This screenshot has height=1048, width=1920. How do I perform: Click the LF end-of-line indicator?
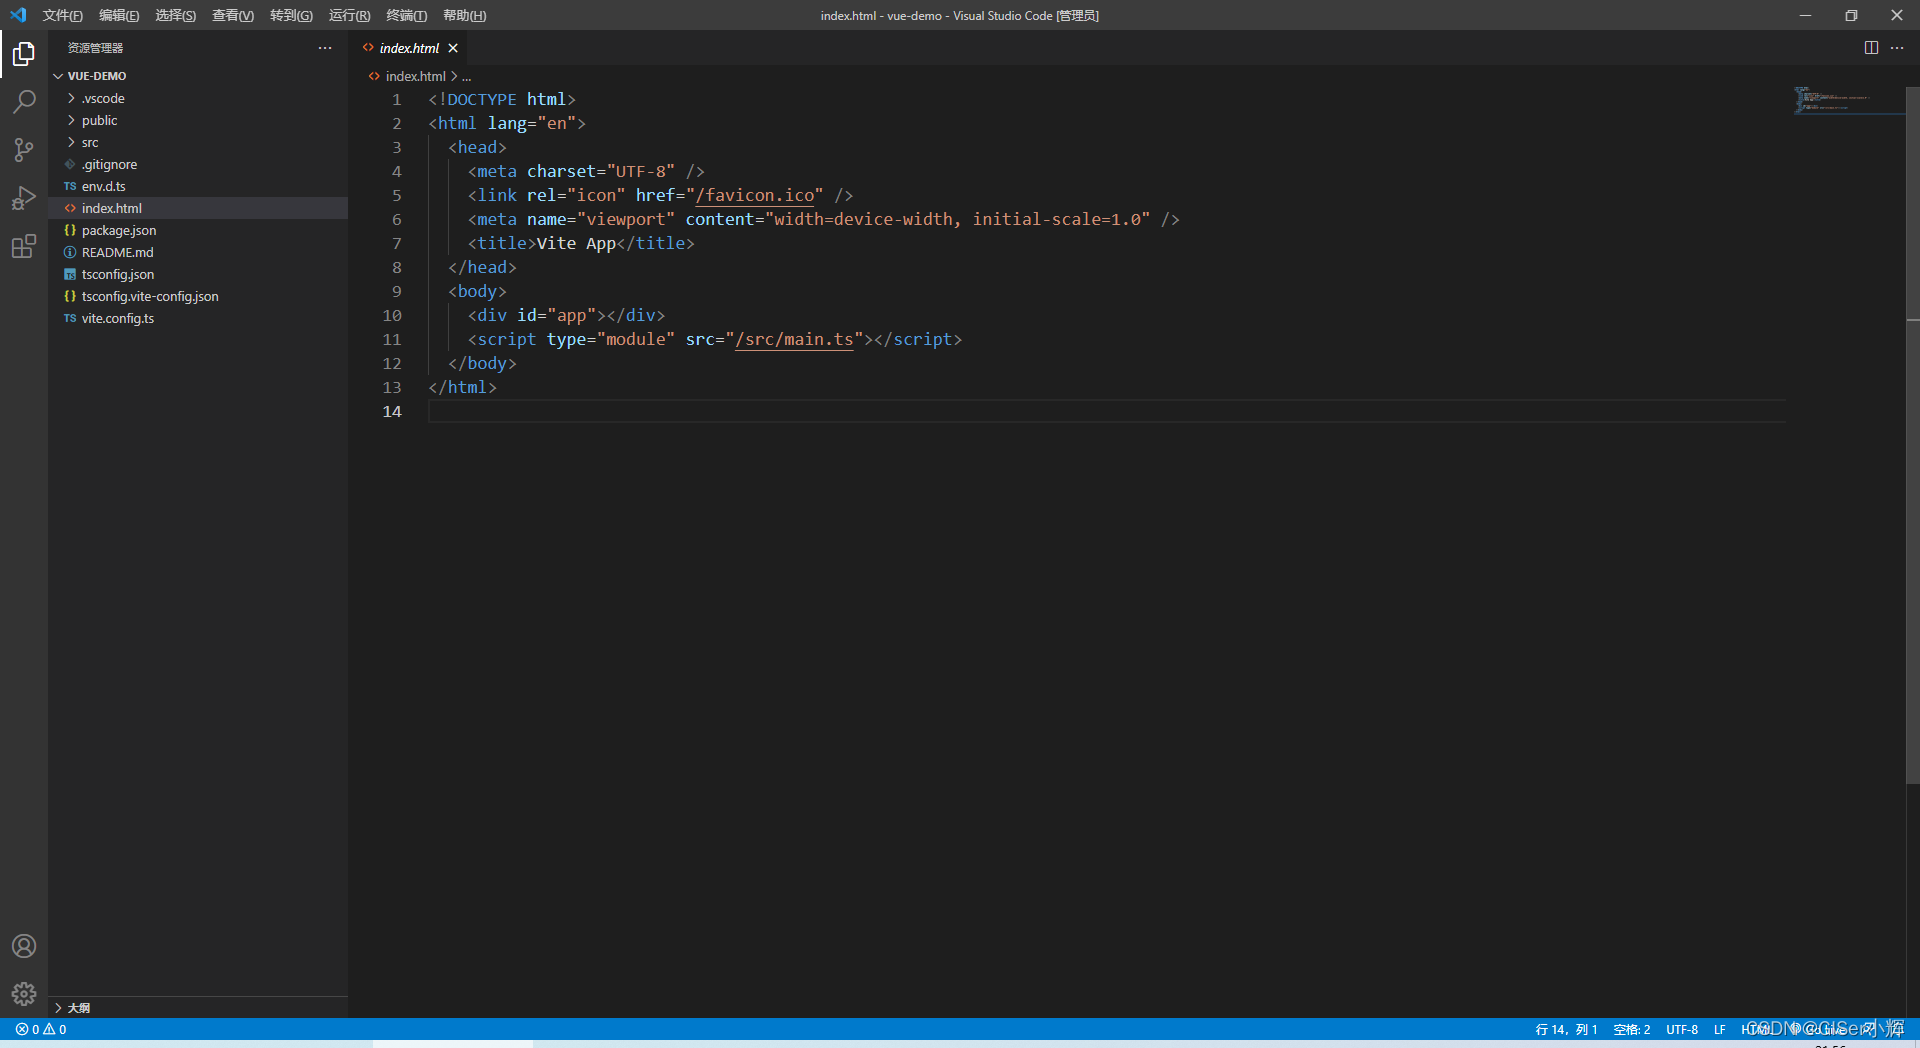pyautogui.click(x=1719, y=1029)
